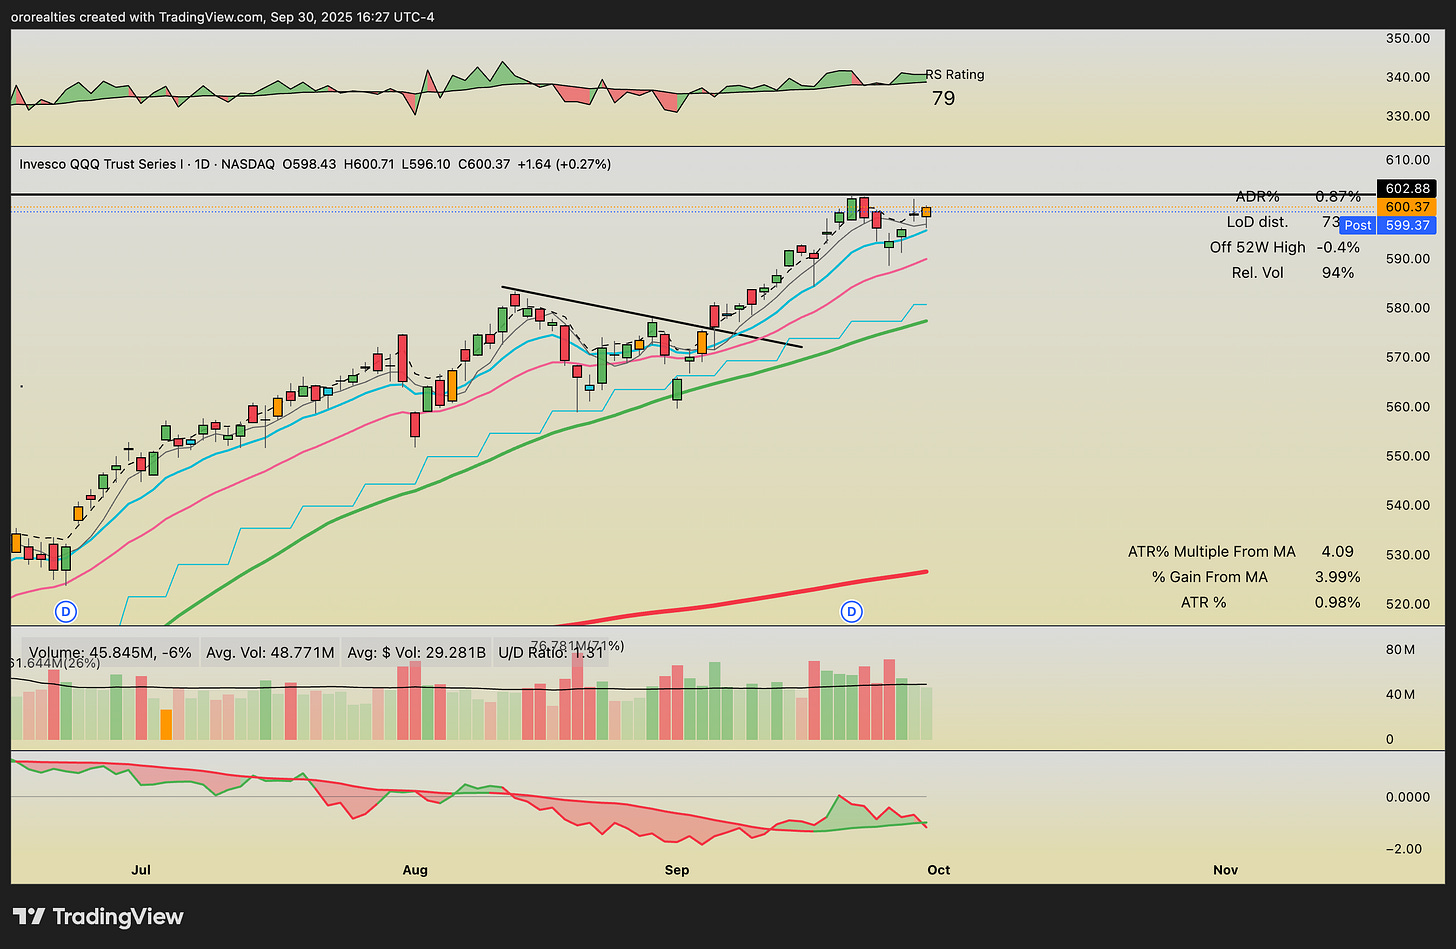
Task: Click the Volume: 45.845M, -6% readout
Action: coord(110,652)
